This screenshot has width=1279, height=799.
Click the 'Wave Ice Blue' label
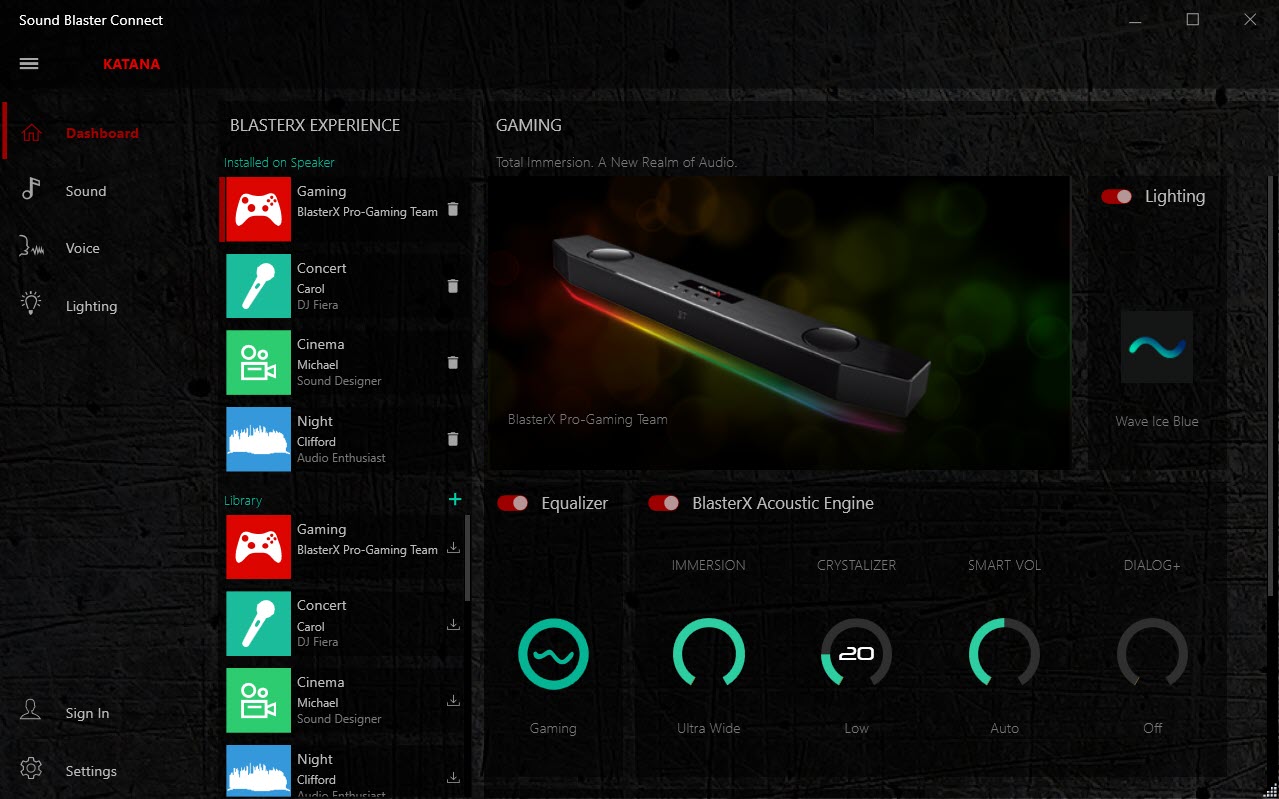1157,421
